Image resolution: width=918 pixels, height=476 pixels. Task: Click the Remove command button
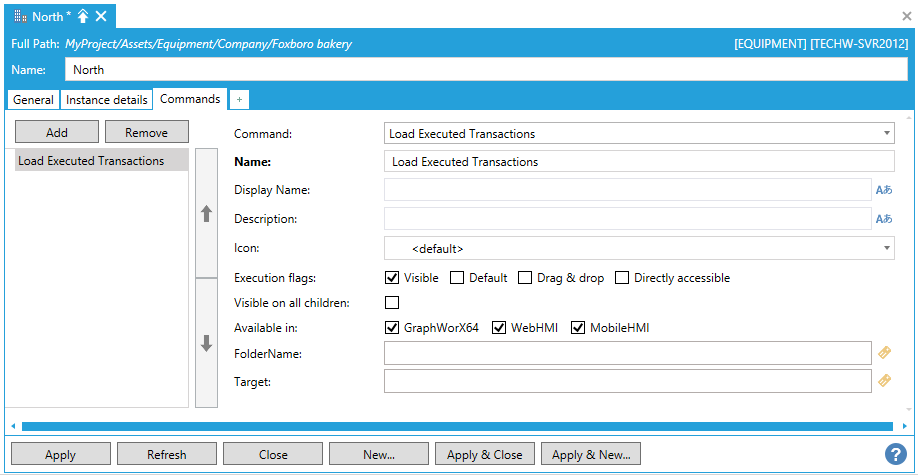146,132
